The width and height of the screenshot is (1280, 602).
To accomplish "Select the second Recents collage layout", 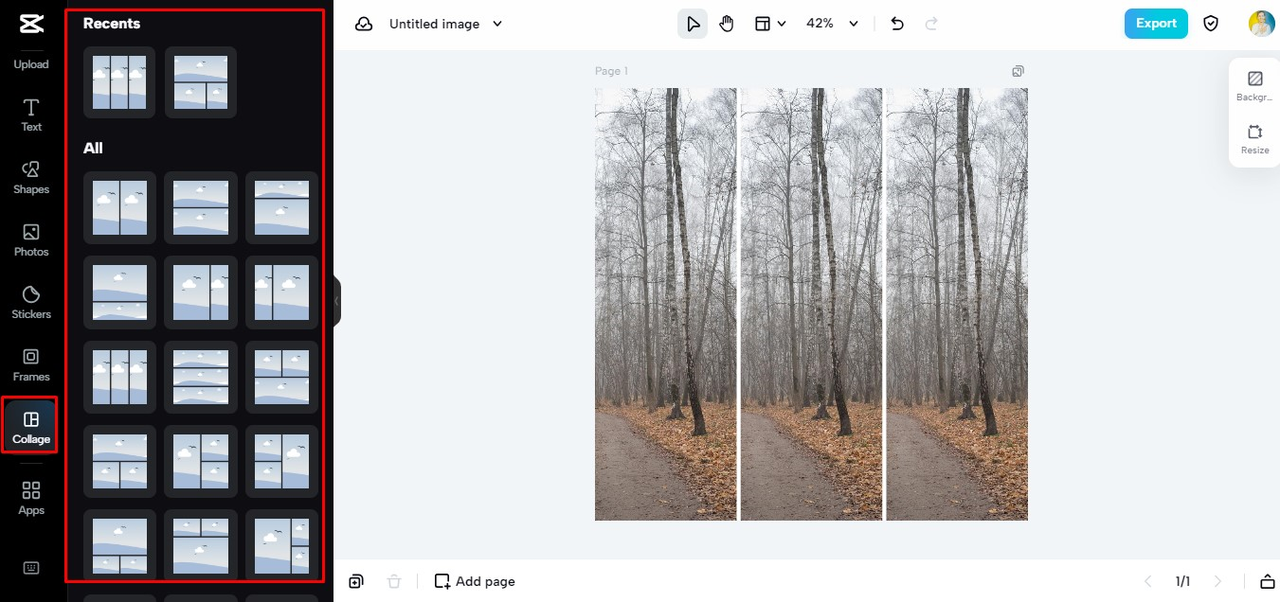I will pos(201,82).
